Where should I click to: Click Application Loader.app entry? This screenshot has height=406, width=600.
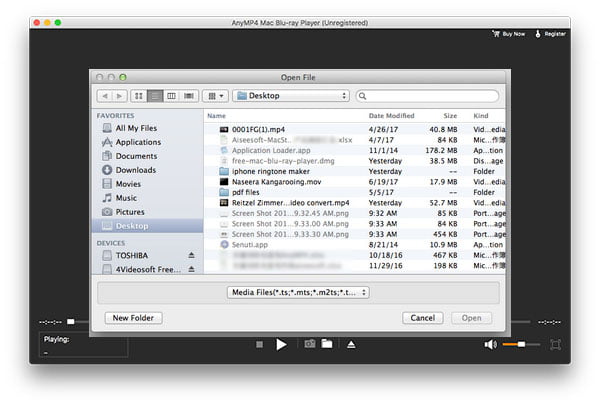click(355, 150)
